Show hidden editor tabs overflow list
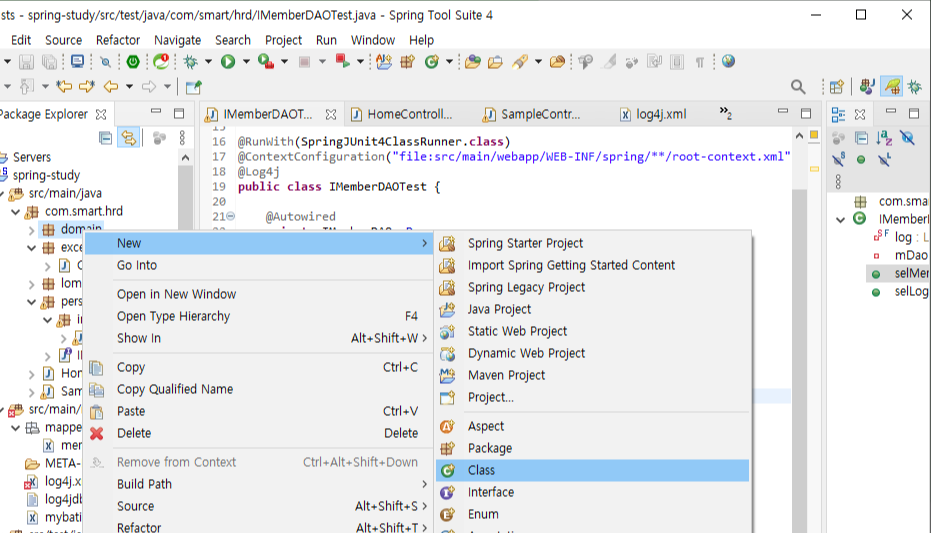931x533 pixels. (726, 113)
